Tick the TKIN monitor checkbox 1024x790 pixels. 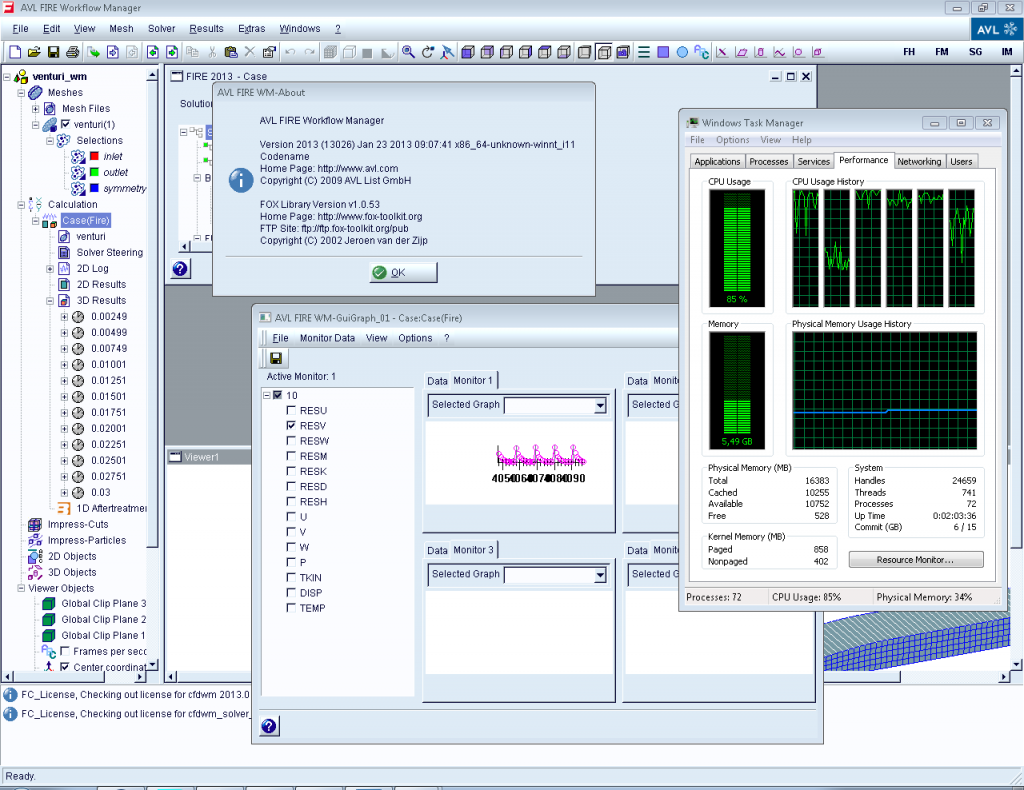(x=291, y=577)
